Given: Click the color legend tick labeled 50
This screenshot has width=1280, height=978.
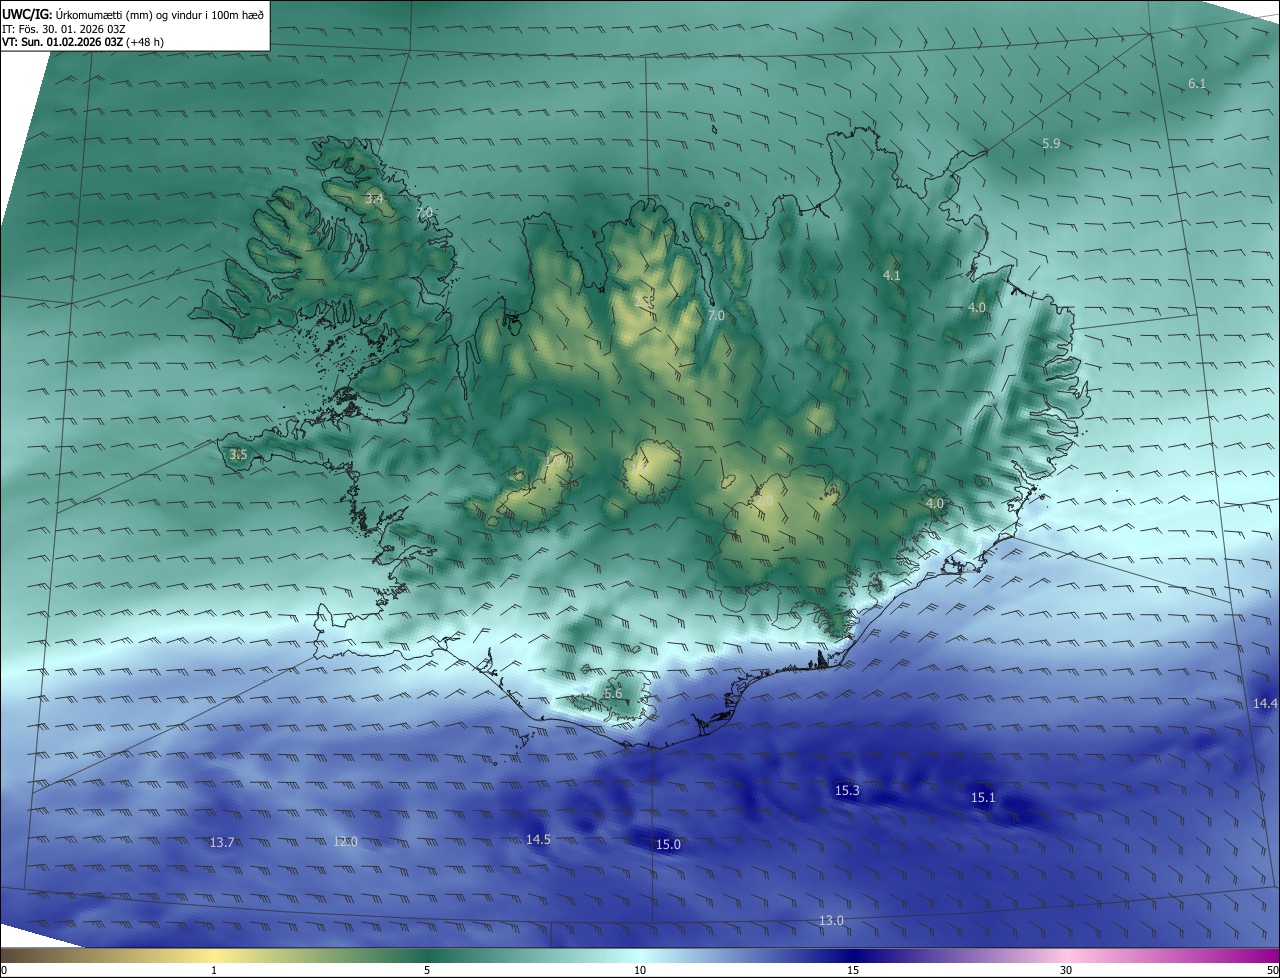Looking at the screenshot, I should 1271,970.
